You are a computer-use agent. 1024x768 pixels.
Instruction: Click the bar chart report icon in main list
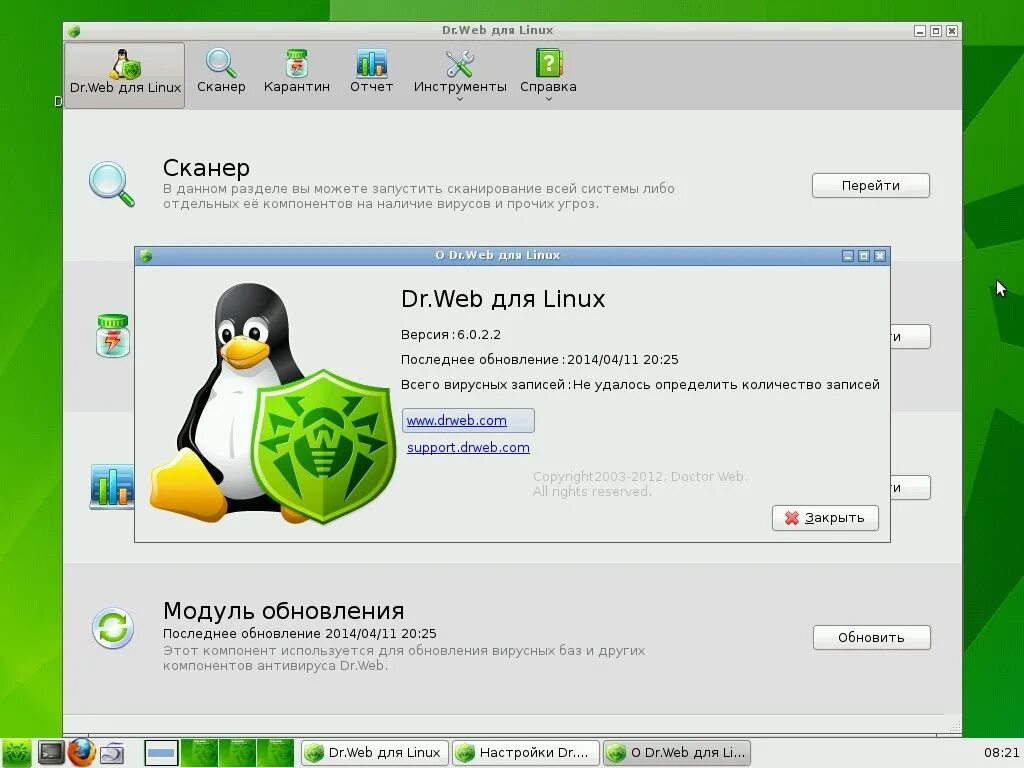(x=112, y=487)
